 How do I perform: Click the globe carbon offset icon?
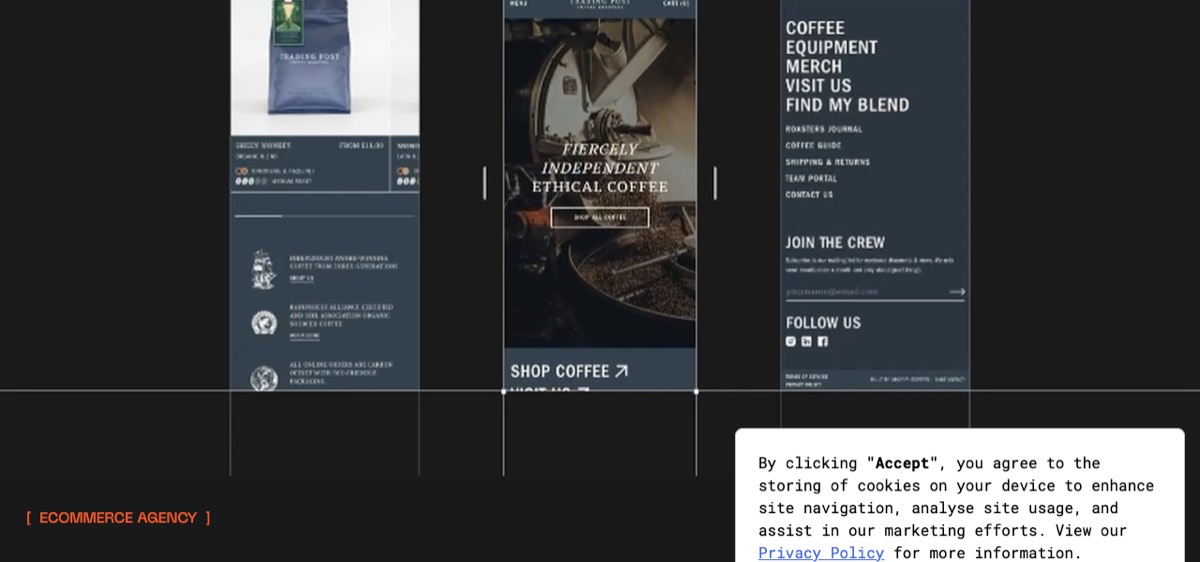[x=263, y=378]
